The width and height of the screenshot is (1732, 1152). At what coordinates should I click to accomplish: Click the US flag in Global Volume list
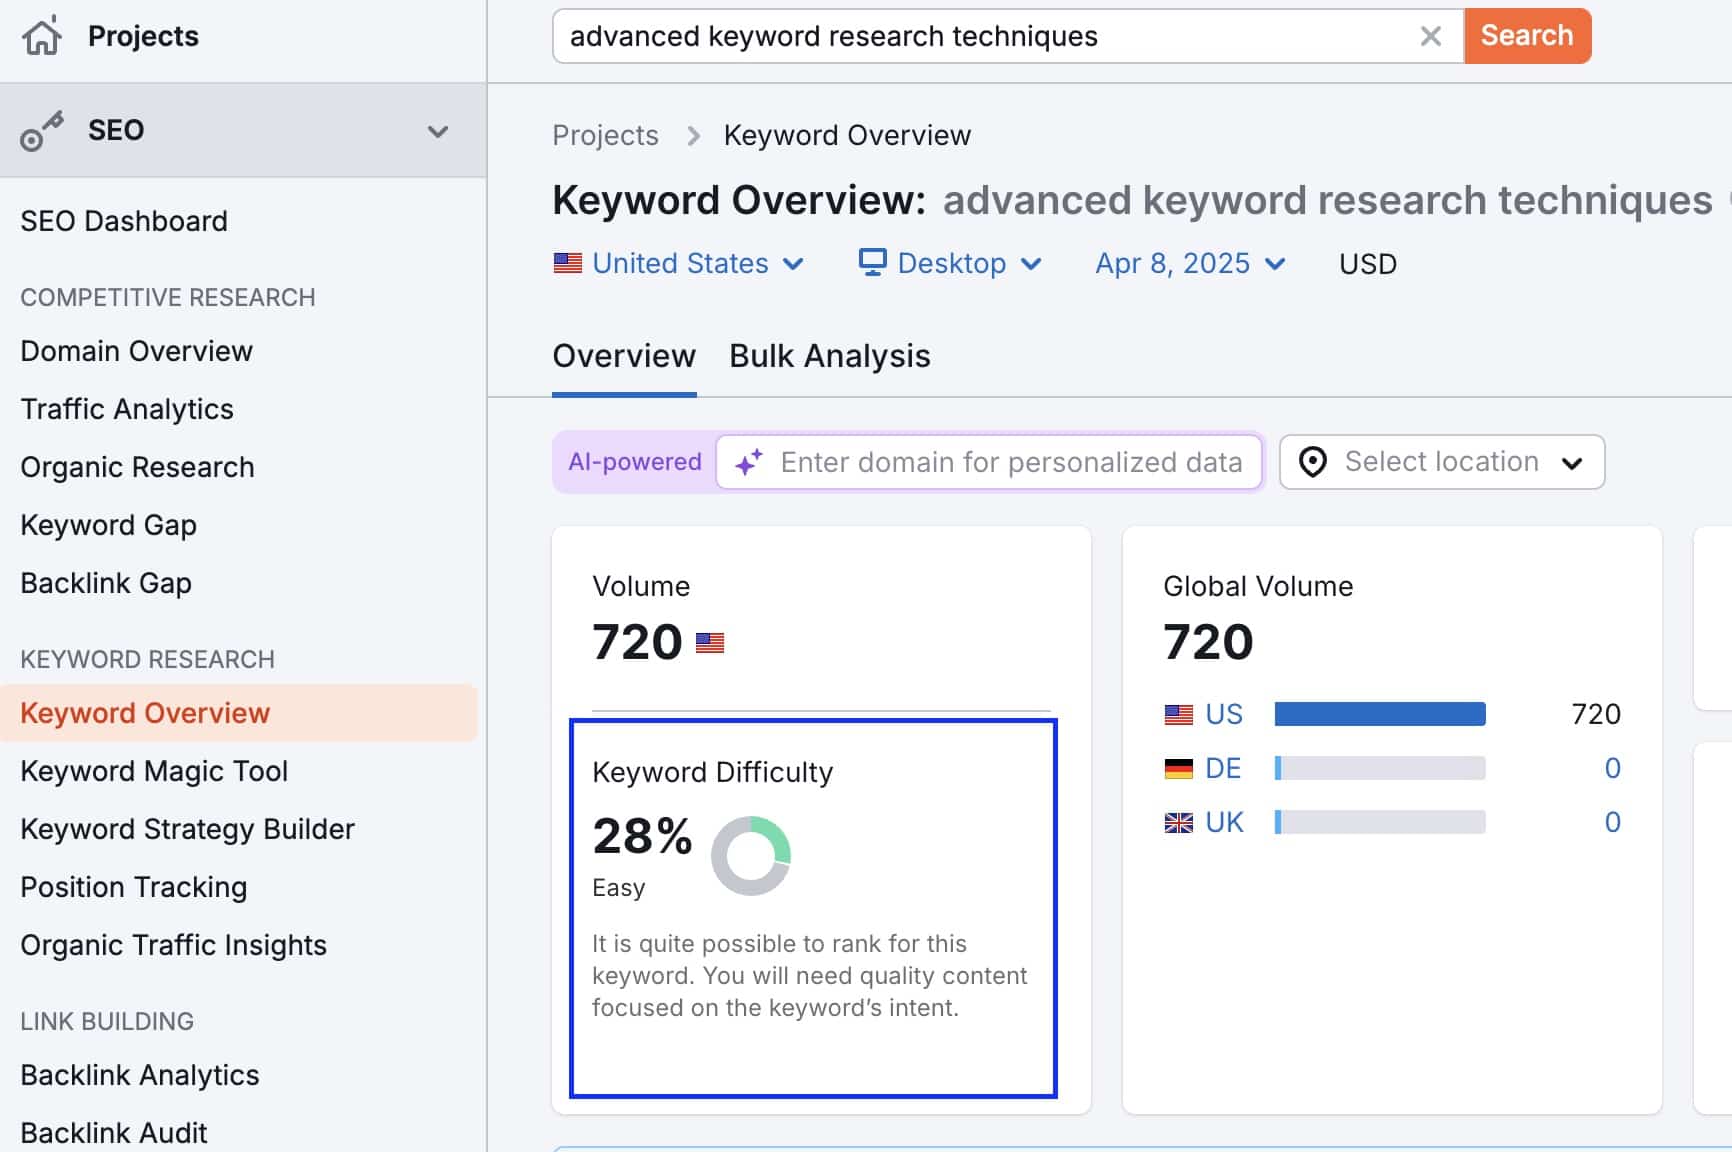point(1179,714)
